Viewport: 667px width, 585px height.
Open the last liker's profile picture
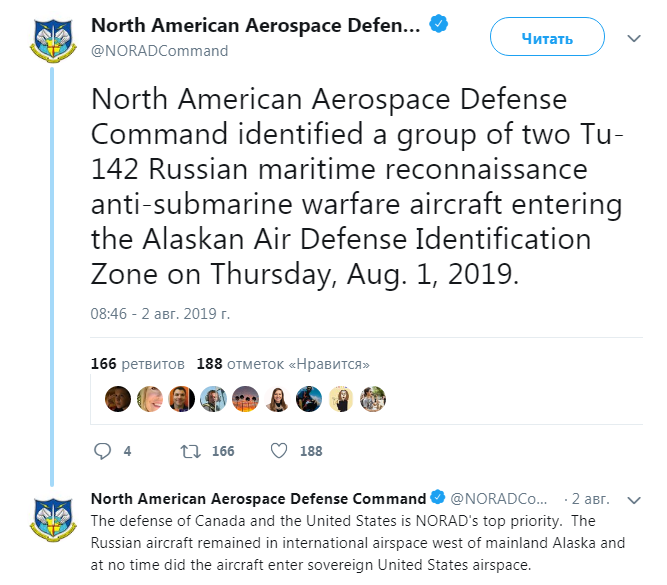373,399
